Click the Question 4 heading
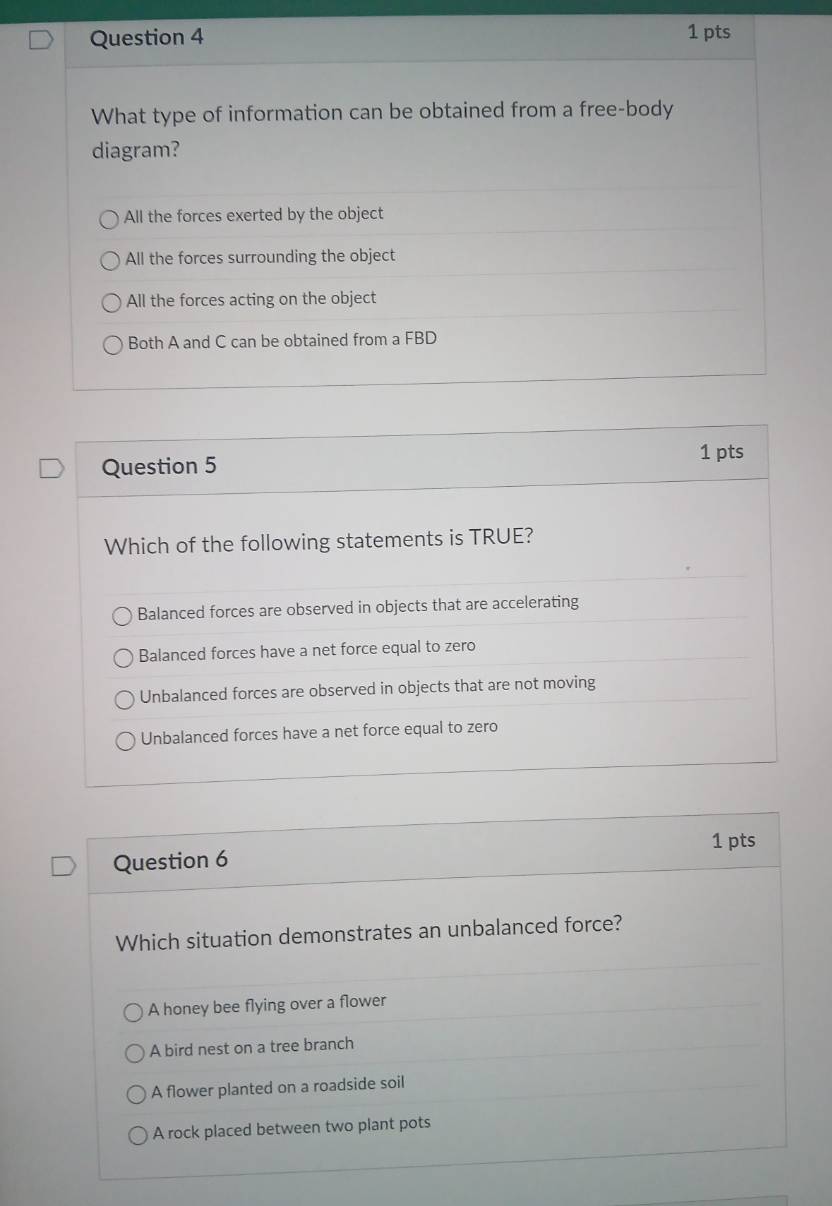Screen dimensions: 832x1206 tap(147, 38)
